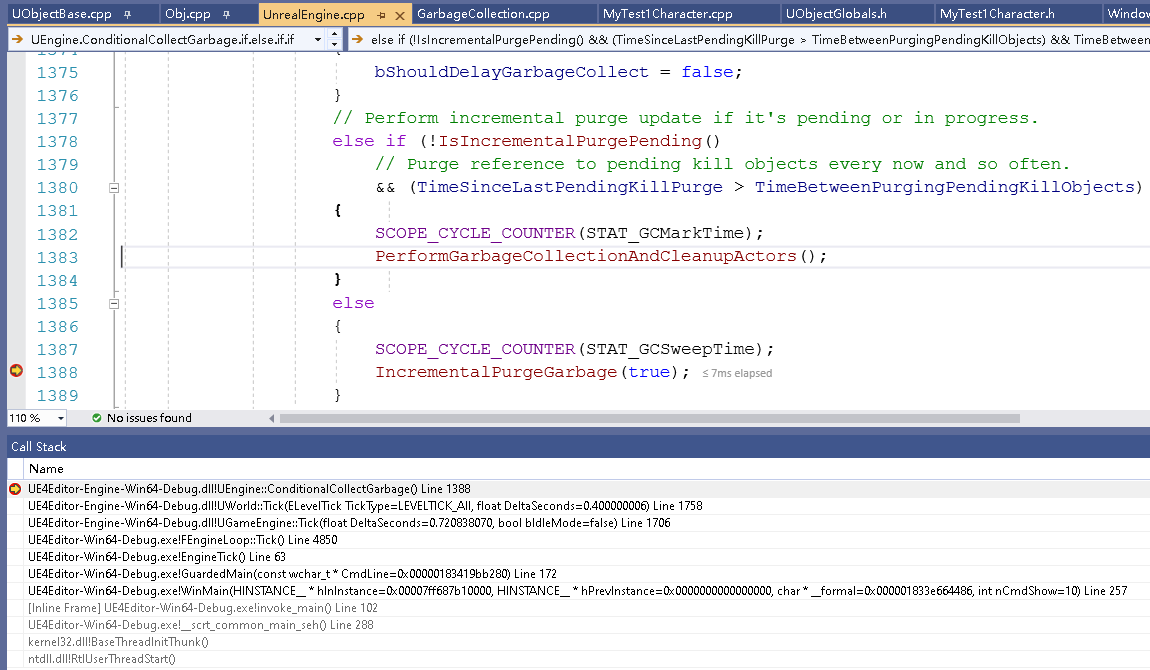This screenshot has height=670, width=1150.
Task: Click the else keyword on line 1385
Action: click(x=354, y=303)
